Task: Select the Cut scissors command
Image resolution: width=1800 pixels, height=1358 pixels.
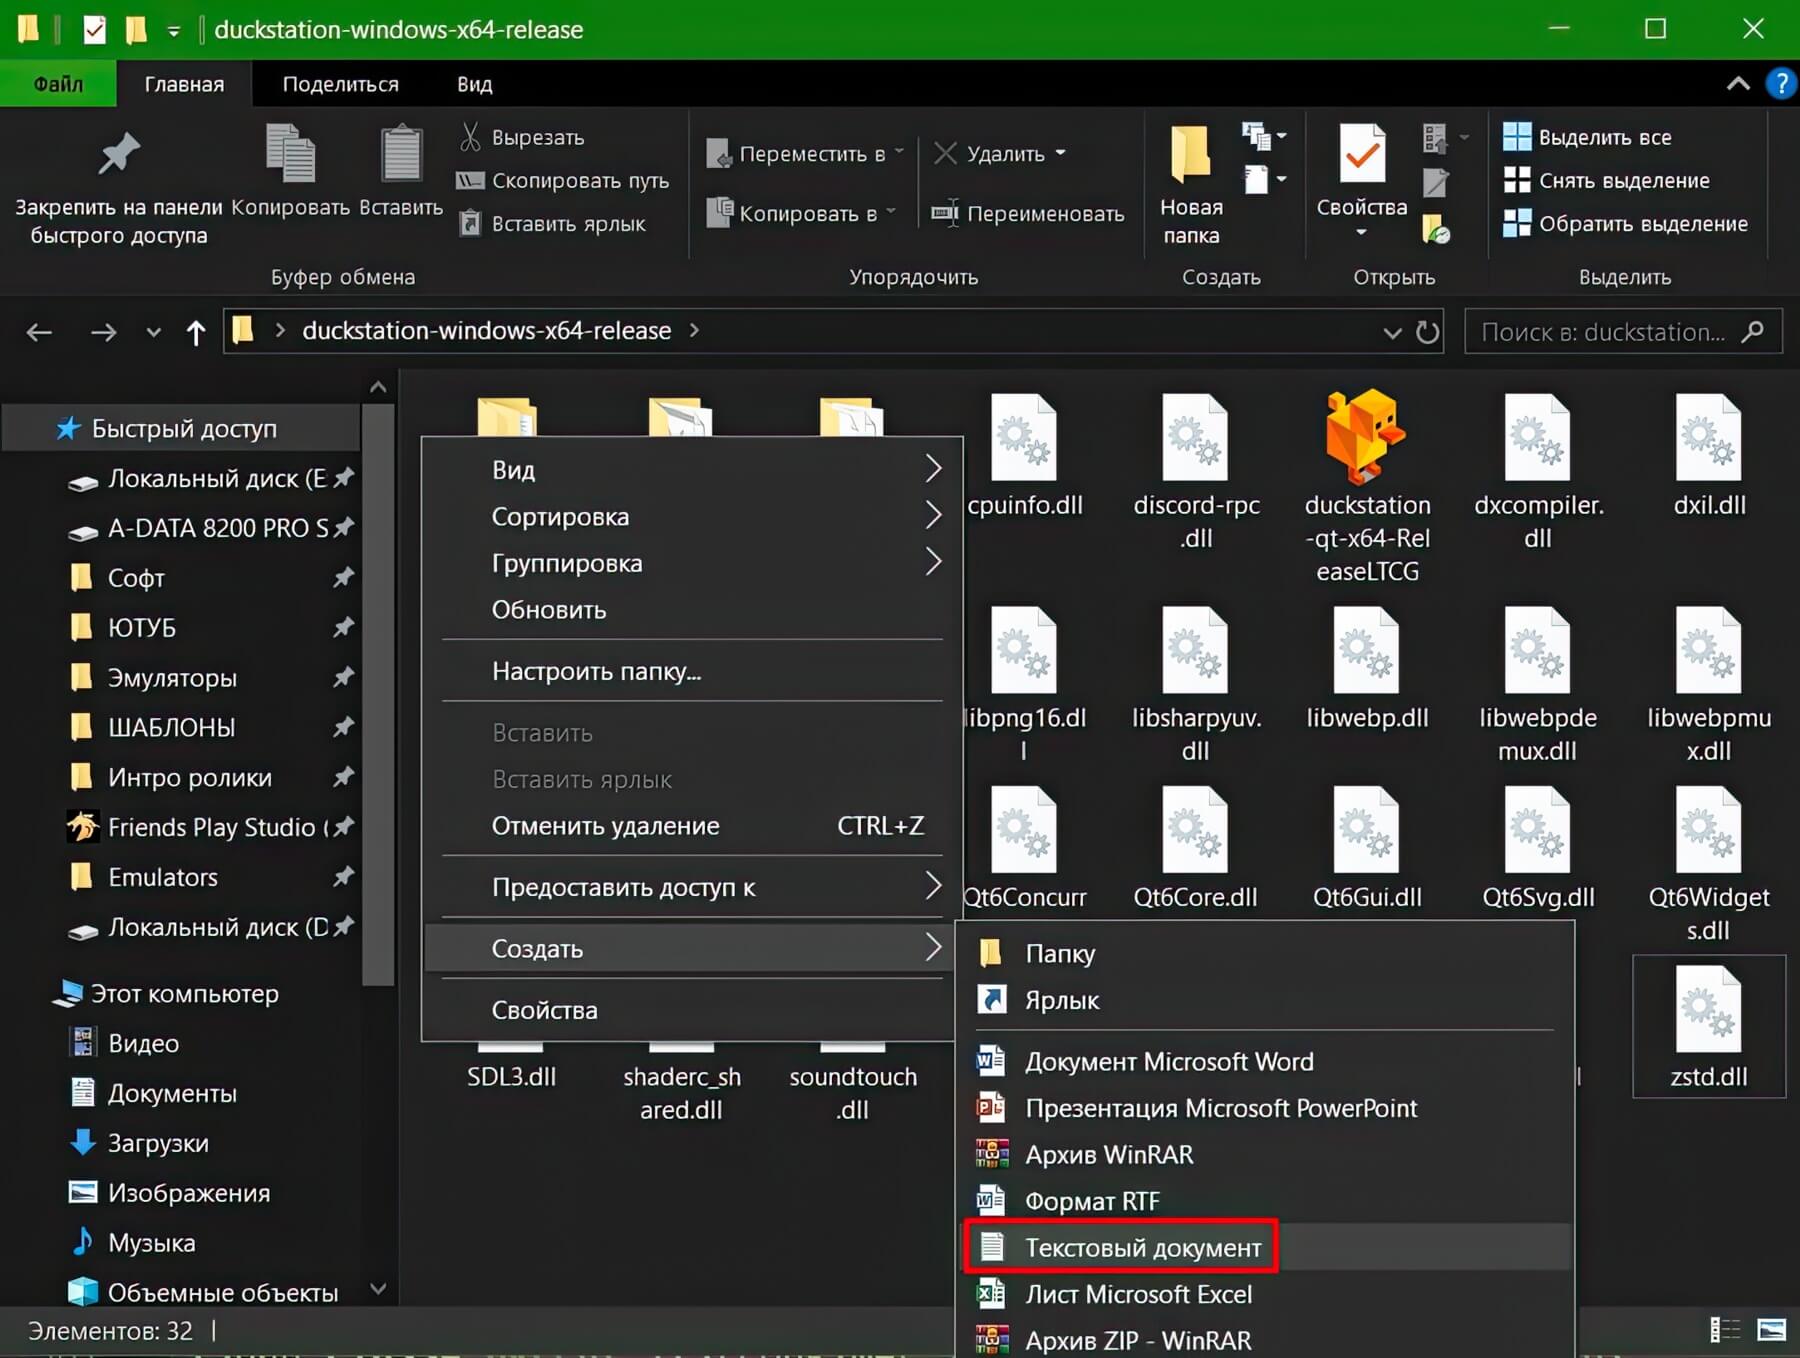Action: coord(522,137)
